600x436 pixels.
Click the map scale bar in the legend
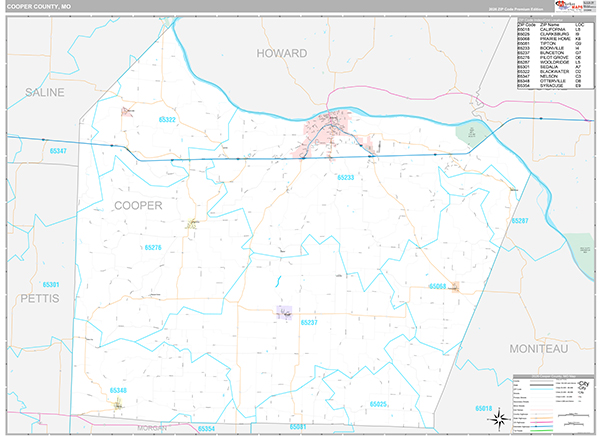click(574, 415)
